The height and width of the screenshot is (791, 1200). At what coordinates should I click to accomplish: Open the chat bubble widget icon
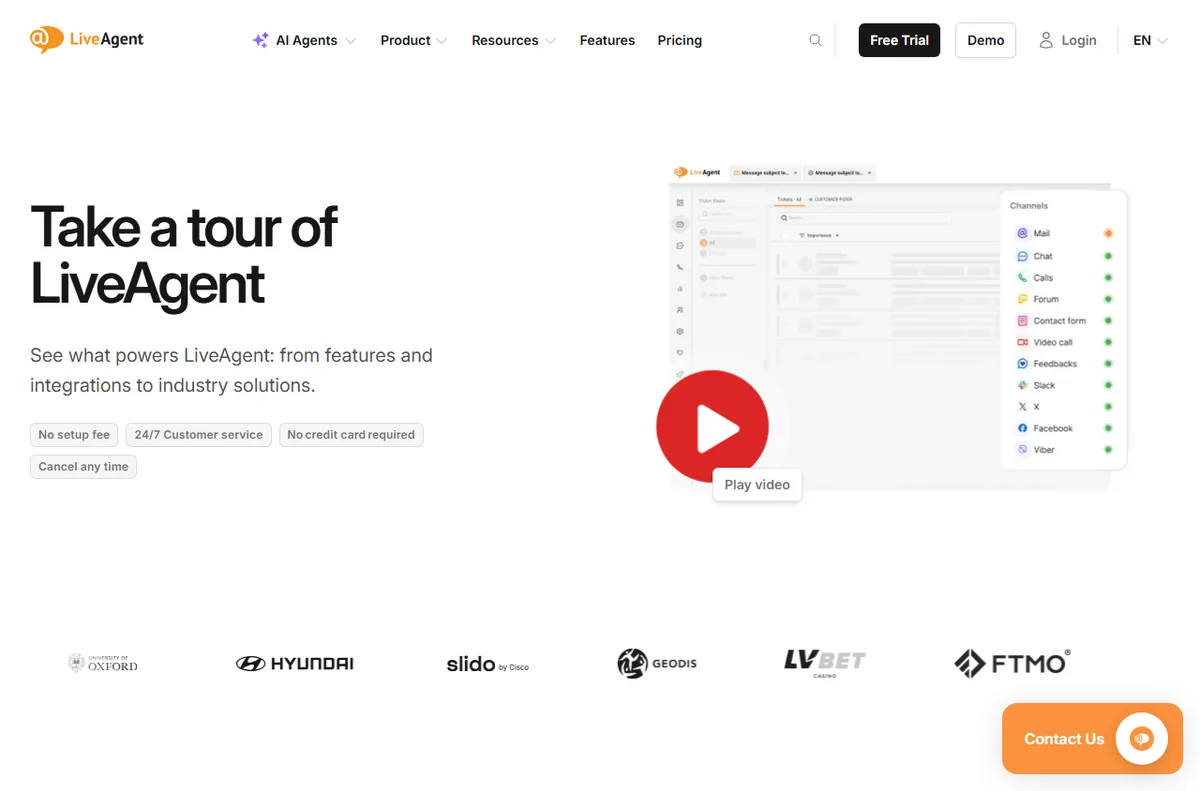point(1142,739)
